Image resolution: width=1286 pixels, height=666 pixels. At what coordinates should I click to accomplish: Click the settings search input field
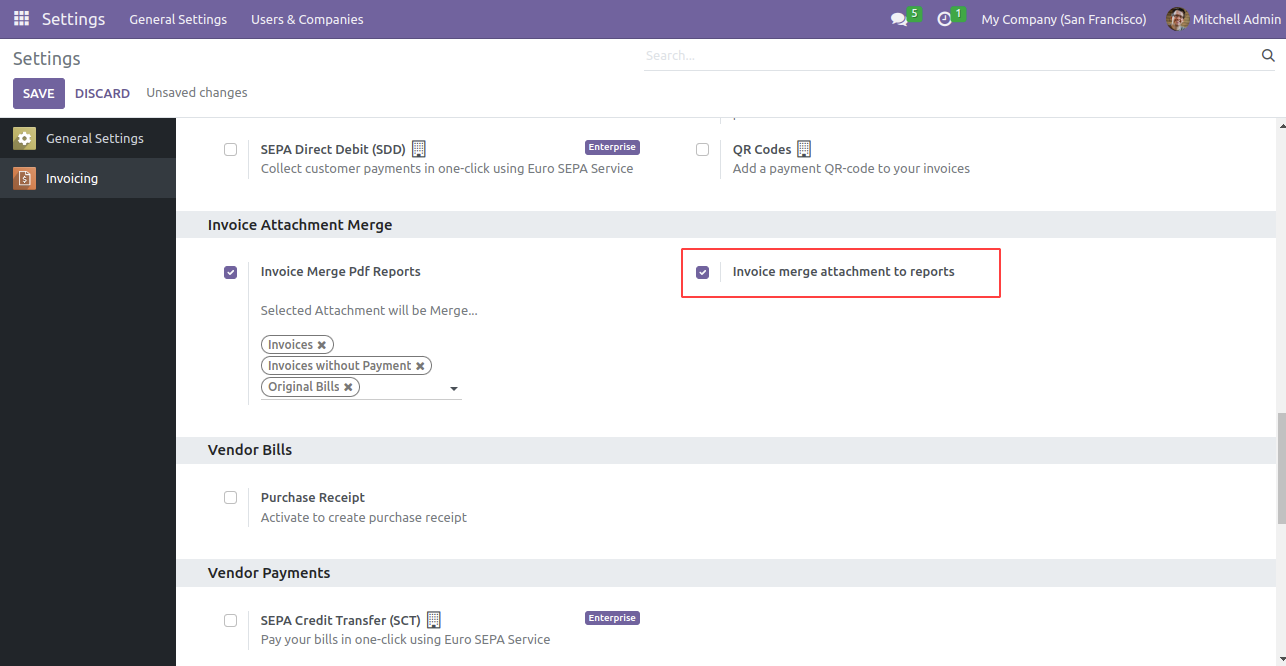950,56
